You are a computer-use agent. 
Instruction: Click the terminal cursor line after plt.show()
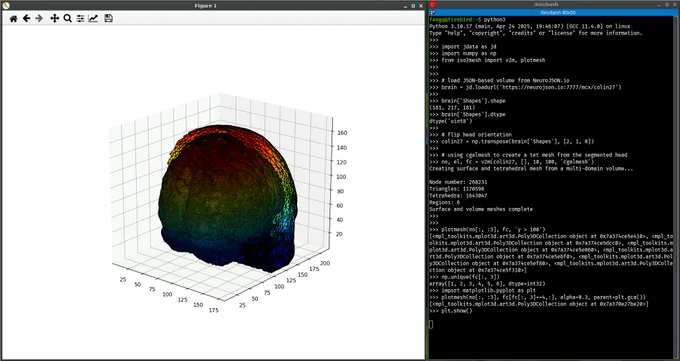[x=431, y=324]
